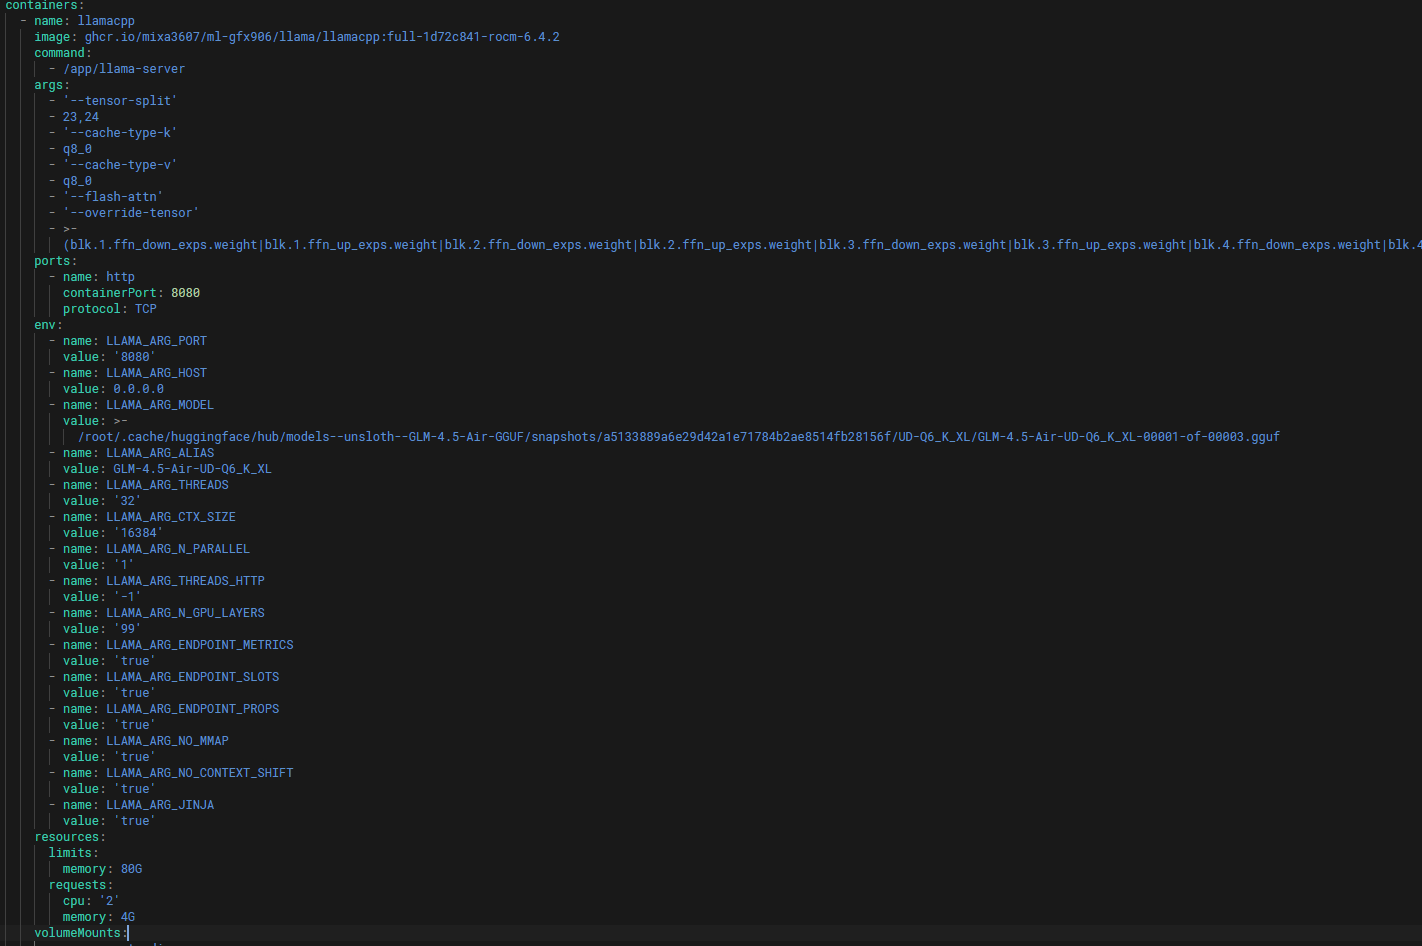Place cursor on '--tensor-split' argument
The image size is (1422, 946).
(120, 101)
